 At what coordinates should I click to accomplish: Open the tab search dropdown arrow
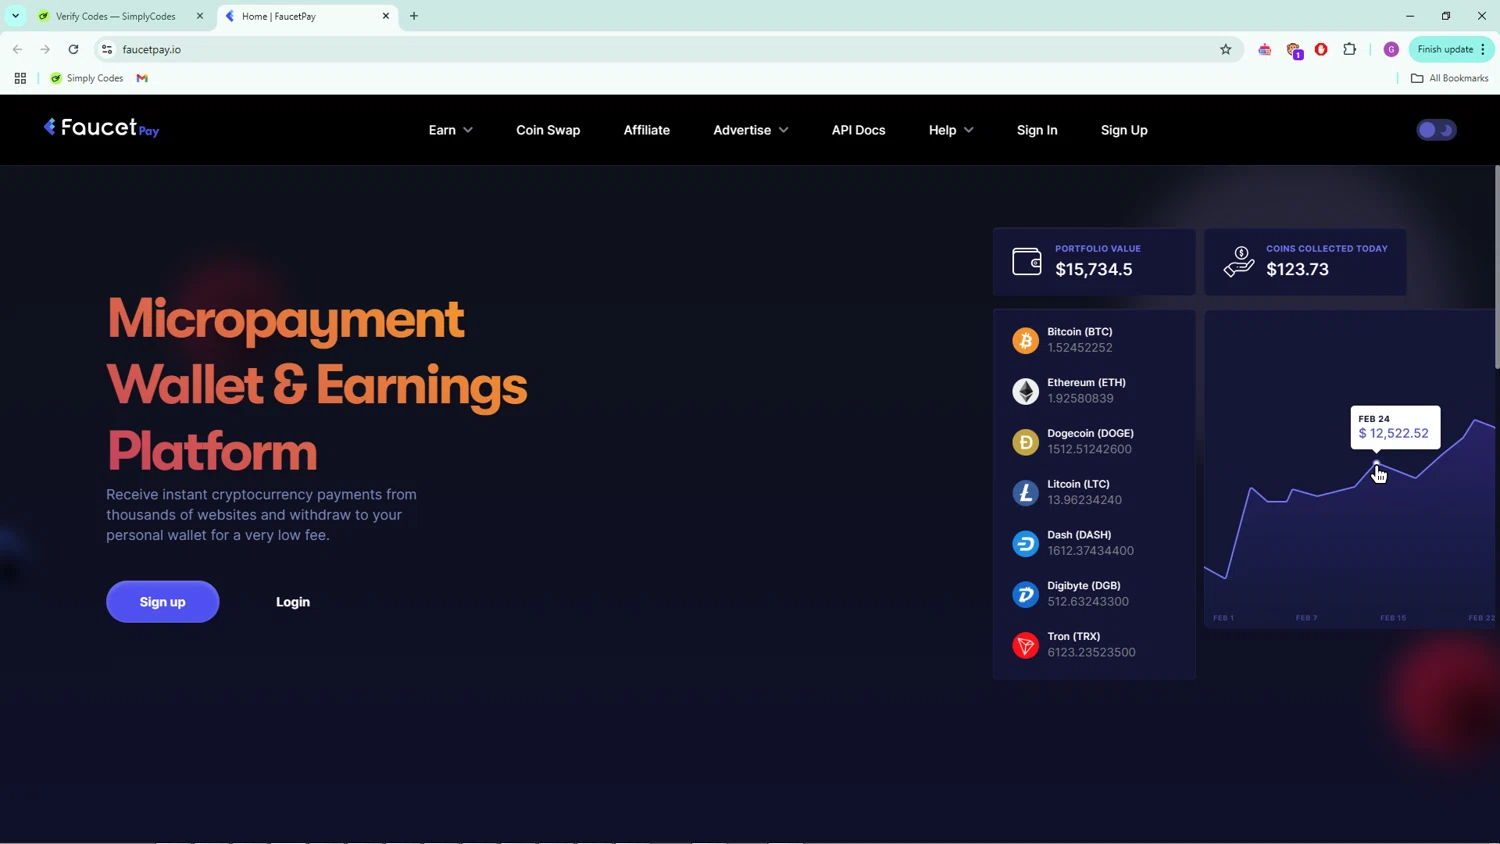(15, 16)
